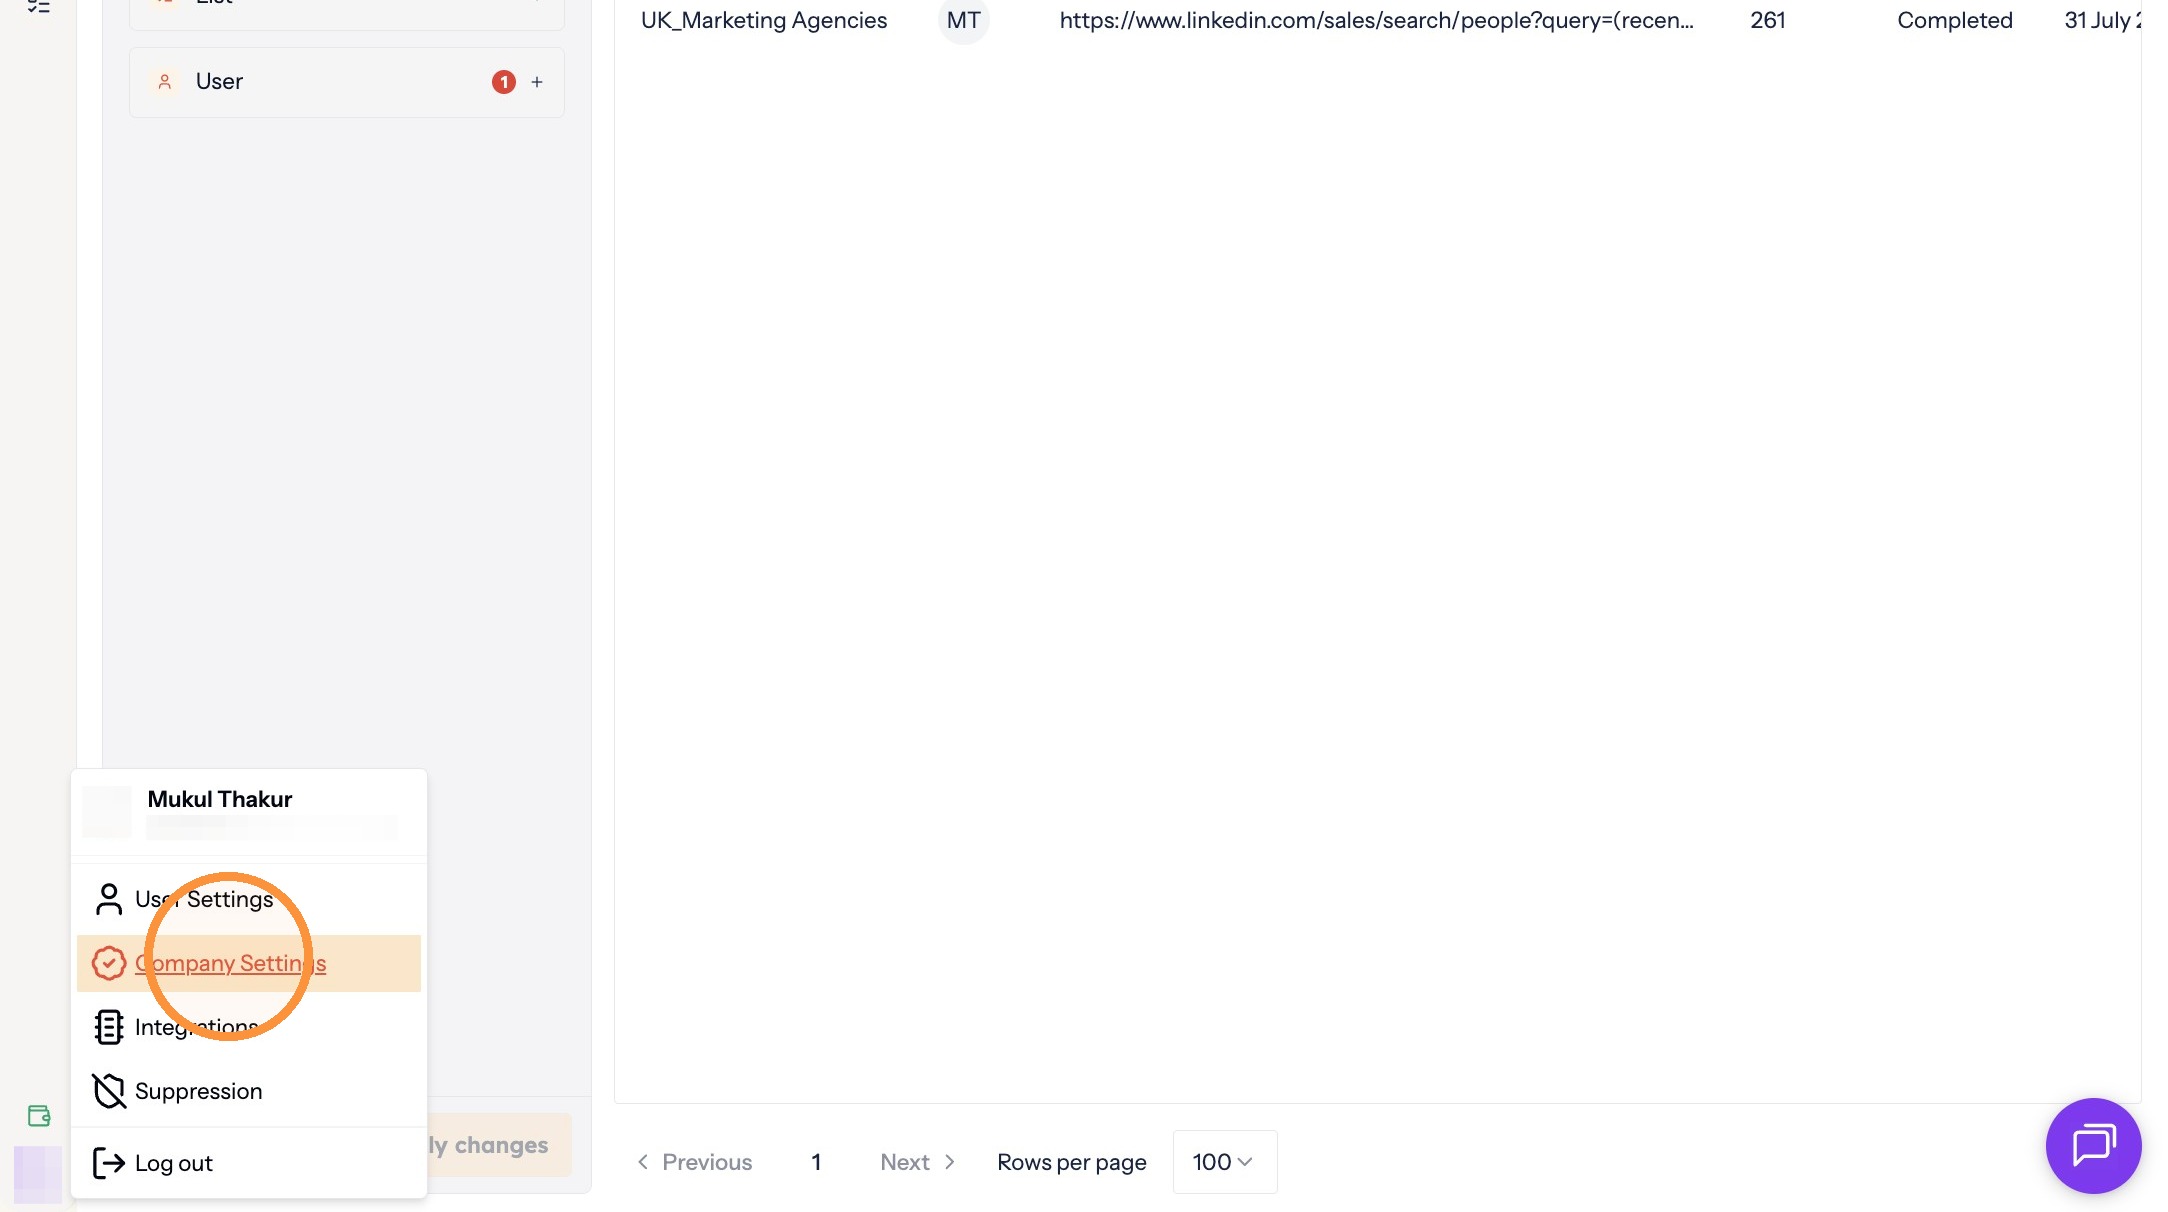Add a User filter with plus
2168x1212 pixels.
[537, 82]
